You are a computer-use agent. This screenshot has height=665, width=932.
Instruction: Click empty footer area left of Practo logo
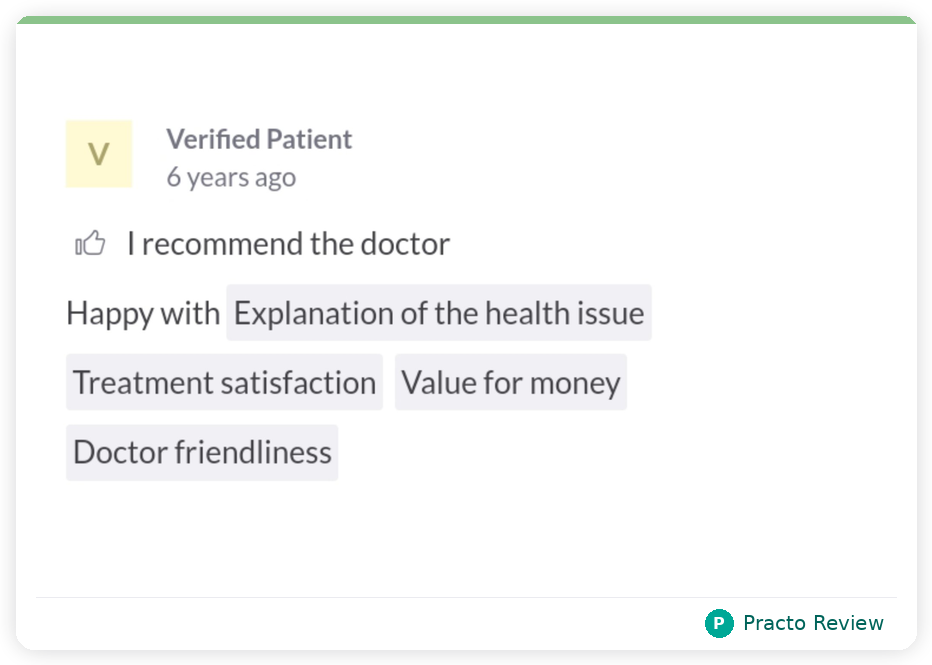350,624
